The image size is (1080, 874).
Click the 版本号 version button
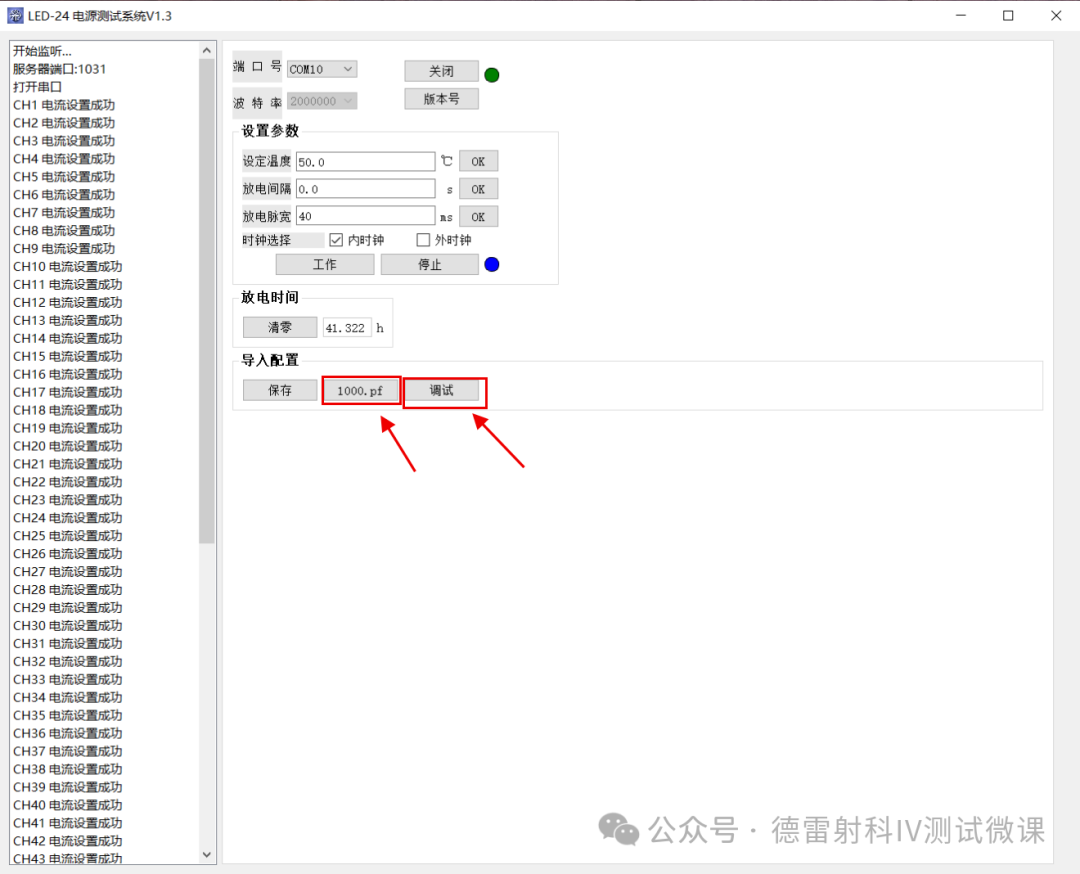(441, 99)
